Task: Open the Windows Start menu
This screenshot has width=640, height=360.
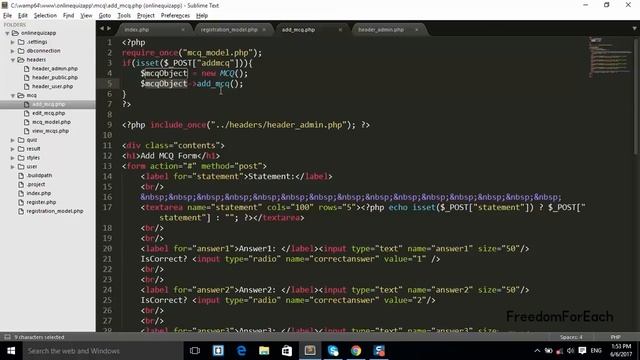Action: click(x=11, y=351)
